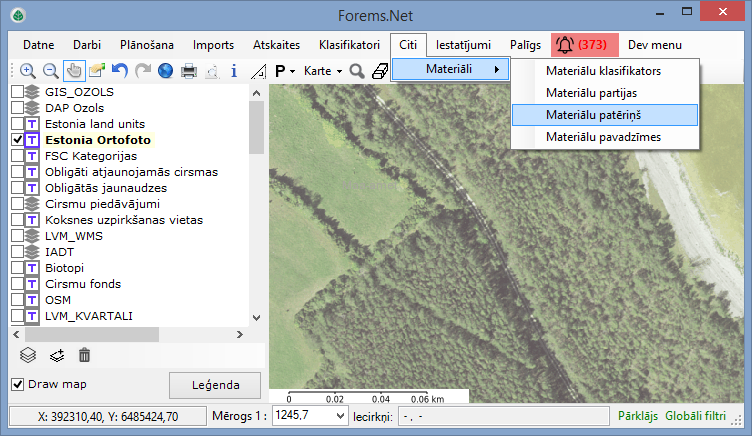Open the Plānošana menu
The height and width of the screenshot is (436, 752).
pos(147,45)
